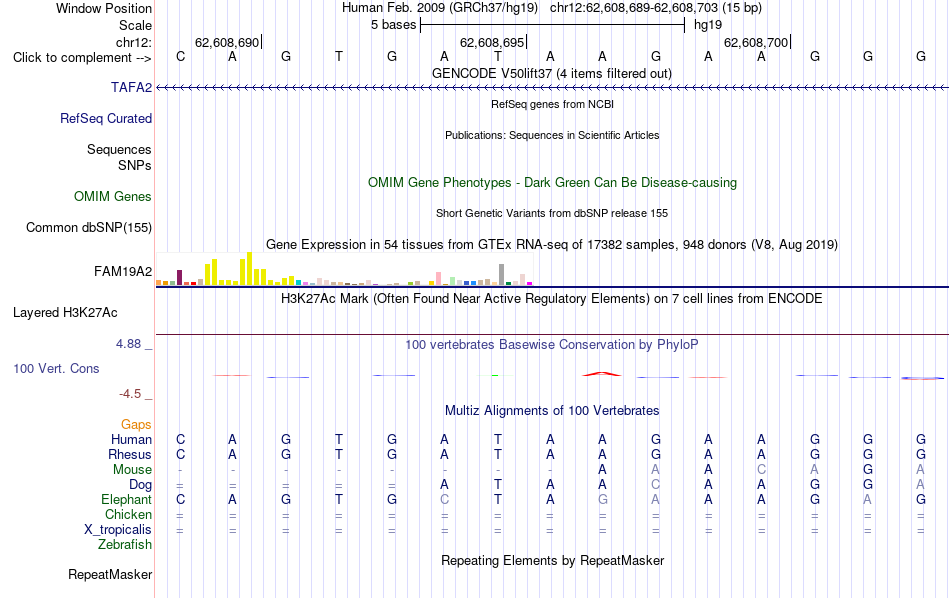Viewport: 950px width, 598px height.
Task: Click the red PhyloP conservation peak
Action: 602,374
